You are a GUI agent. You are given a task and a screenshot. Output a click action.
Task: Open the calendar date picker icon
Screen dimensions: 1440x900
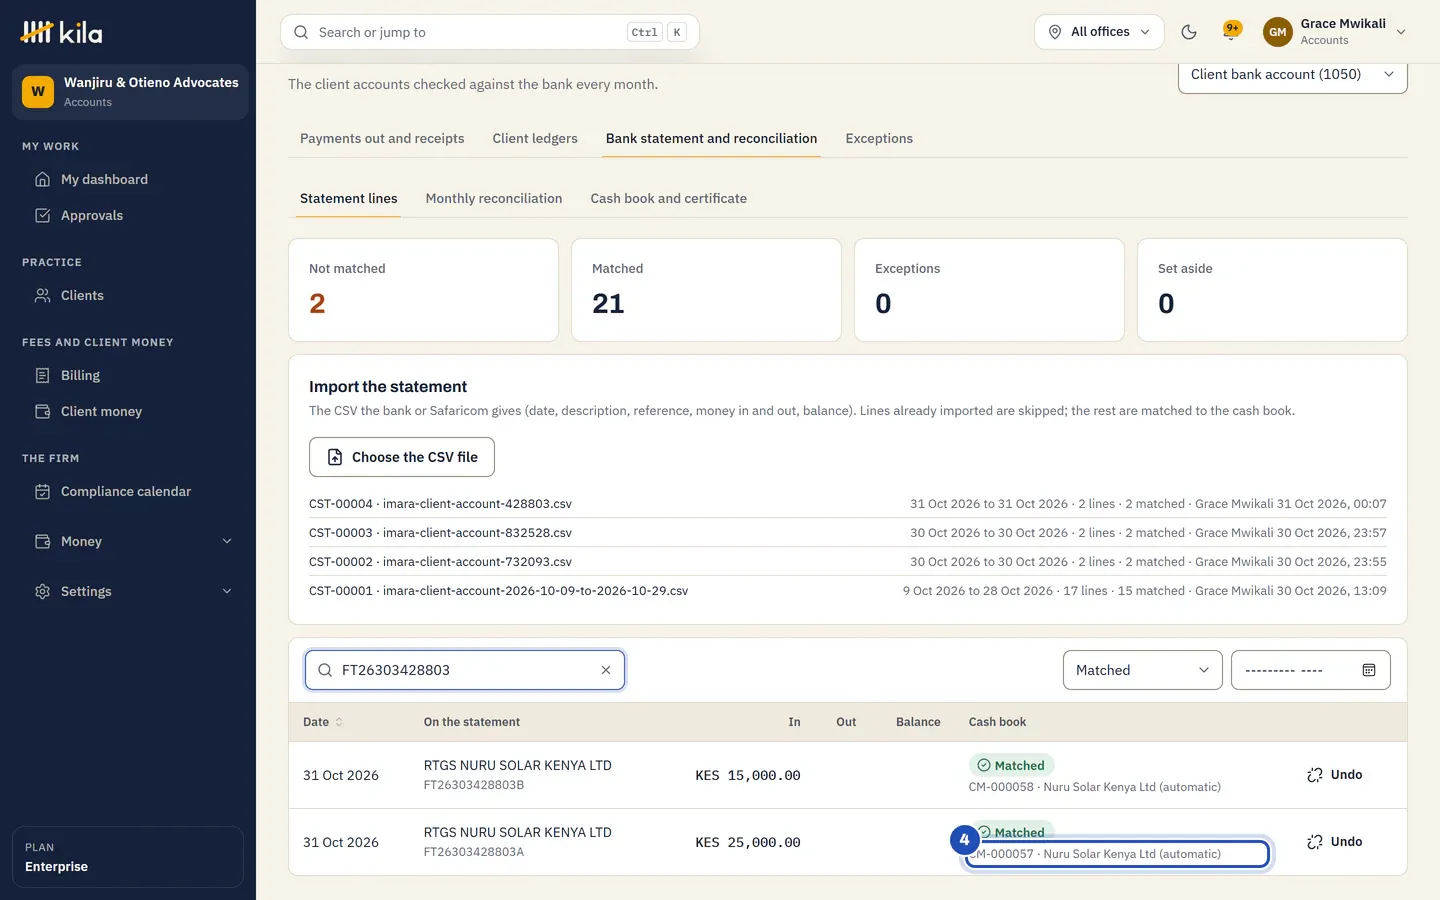(1369, 670)
